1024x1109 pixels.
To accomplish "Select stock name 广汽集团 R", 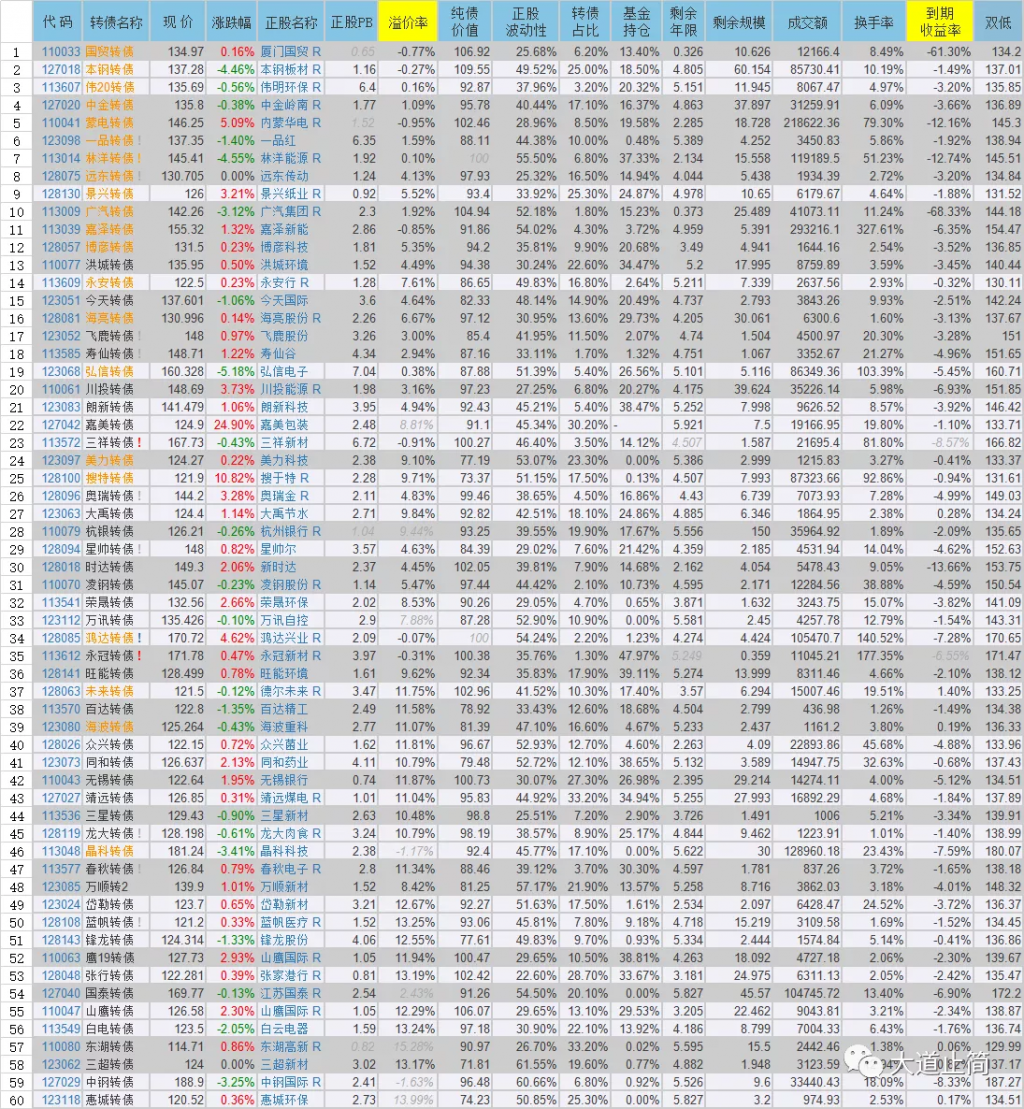I will pos(291,211).
